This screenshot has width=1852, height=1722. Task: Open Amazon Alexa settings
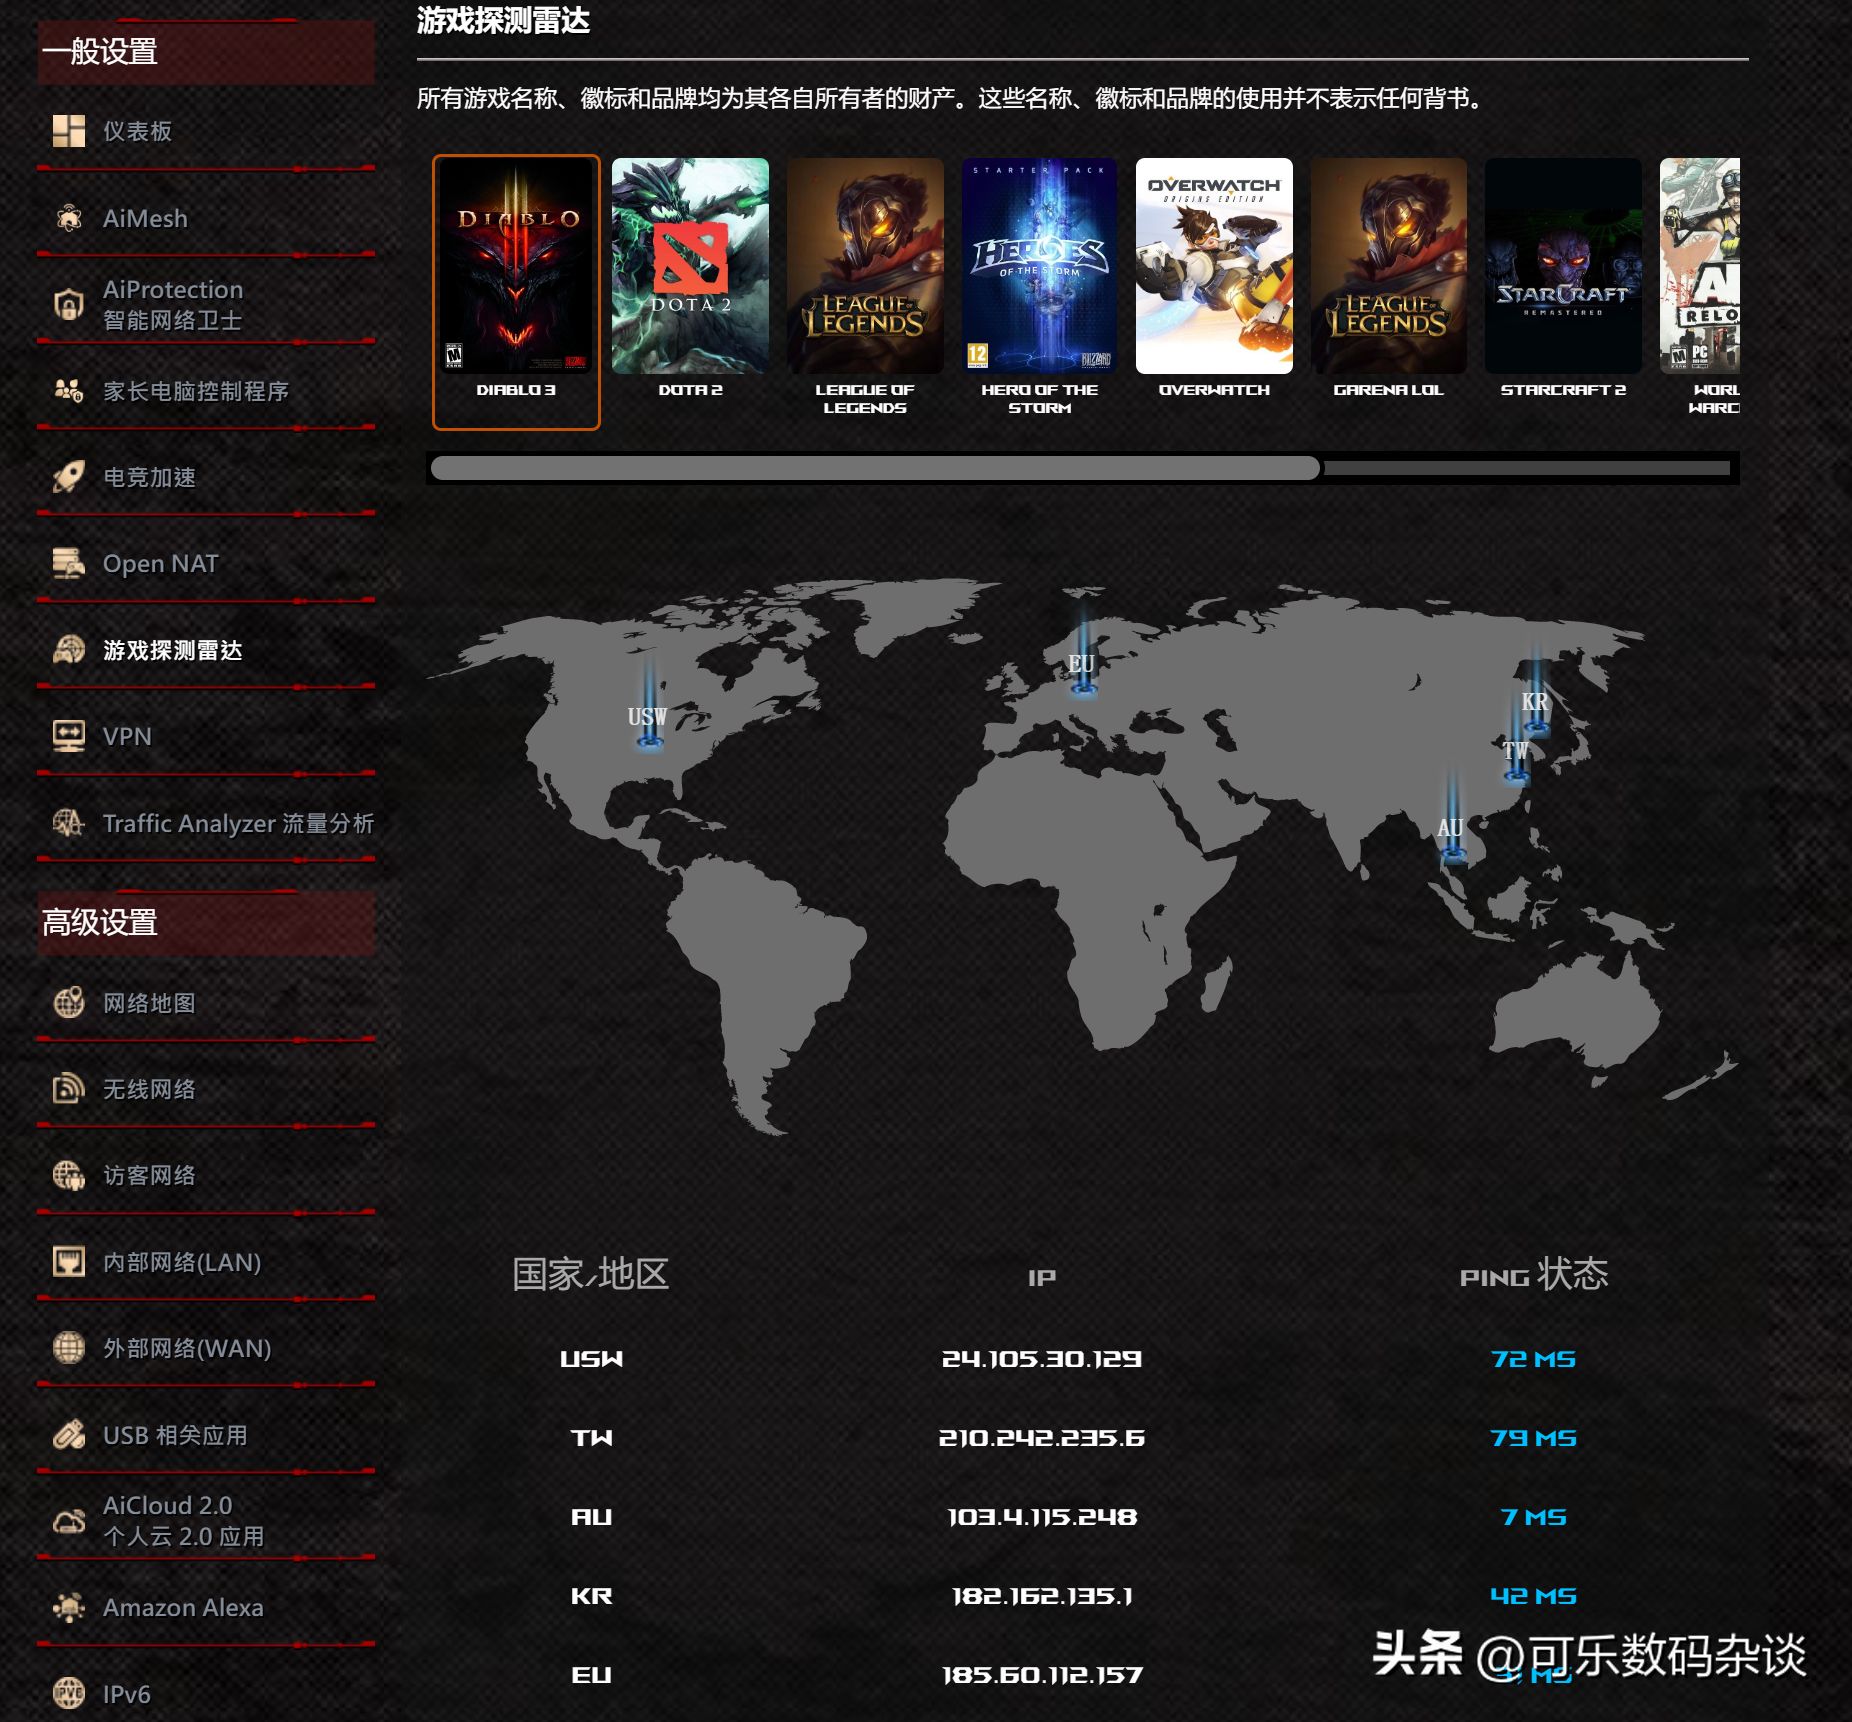183,1607
